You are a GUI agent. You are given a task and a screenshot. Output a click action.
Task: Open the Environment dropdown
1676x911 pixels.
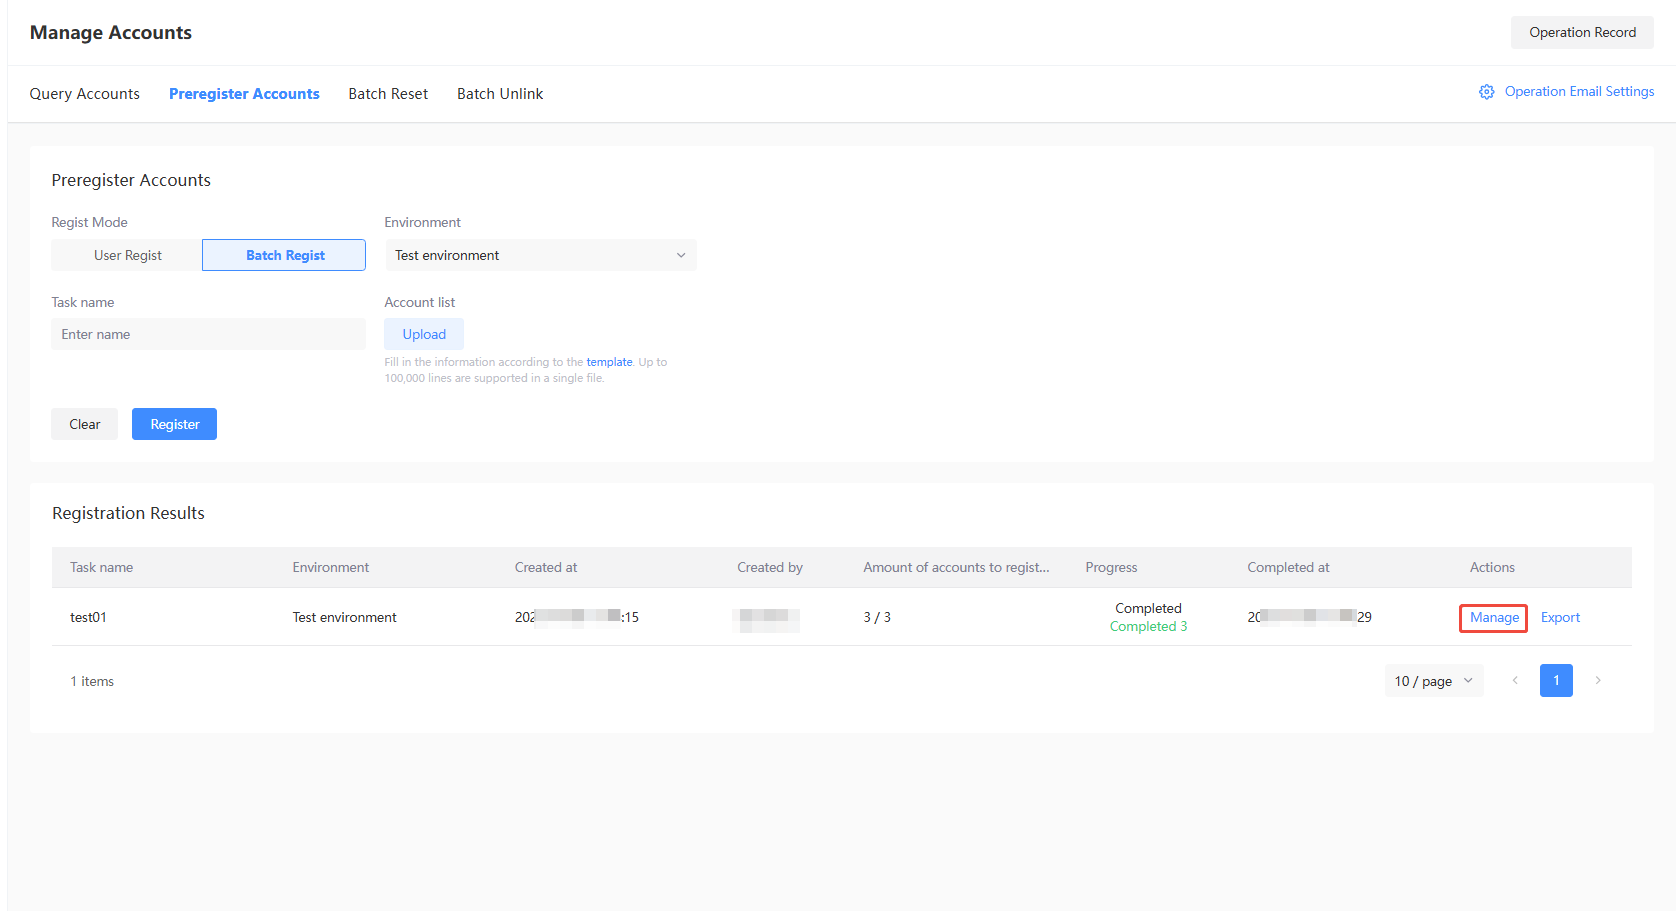click(540, 255)
